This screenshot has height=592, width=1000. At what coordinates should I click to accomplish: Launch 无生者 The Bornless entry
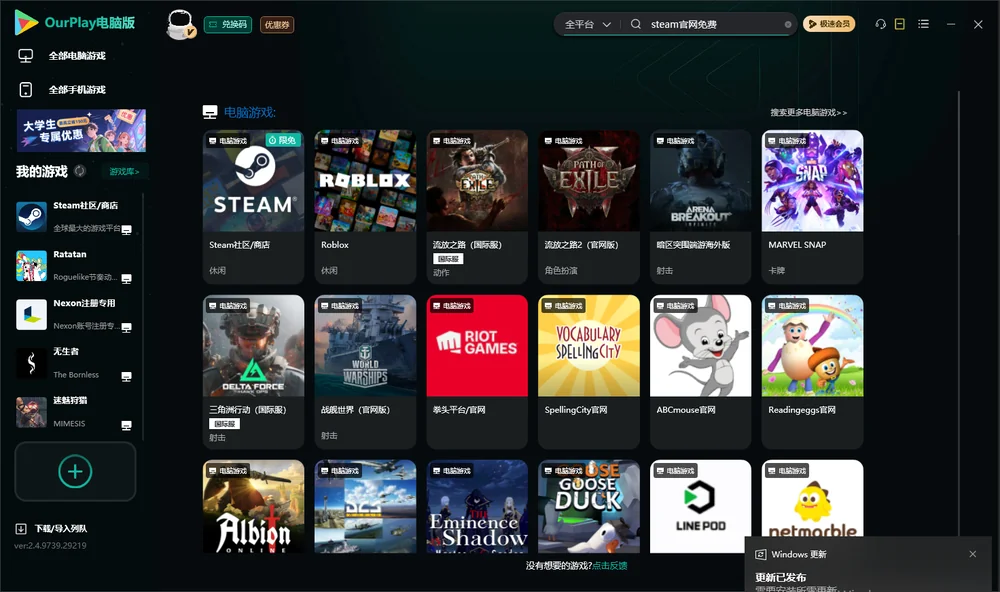[75, 363]
